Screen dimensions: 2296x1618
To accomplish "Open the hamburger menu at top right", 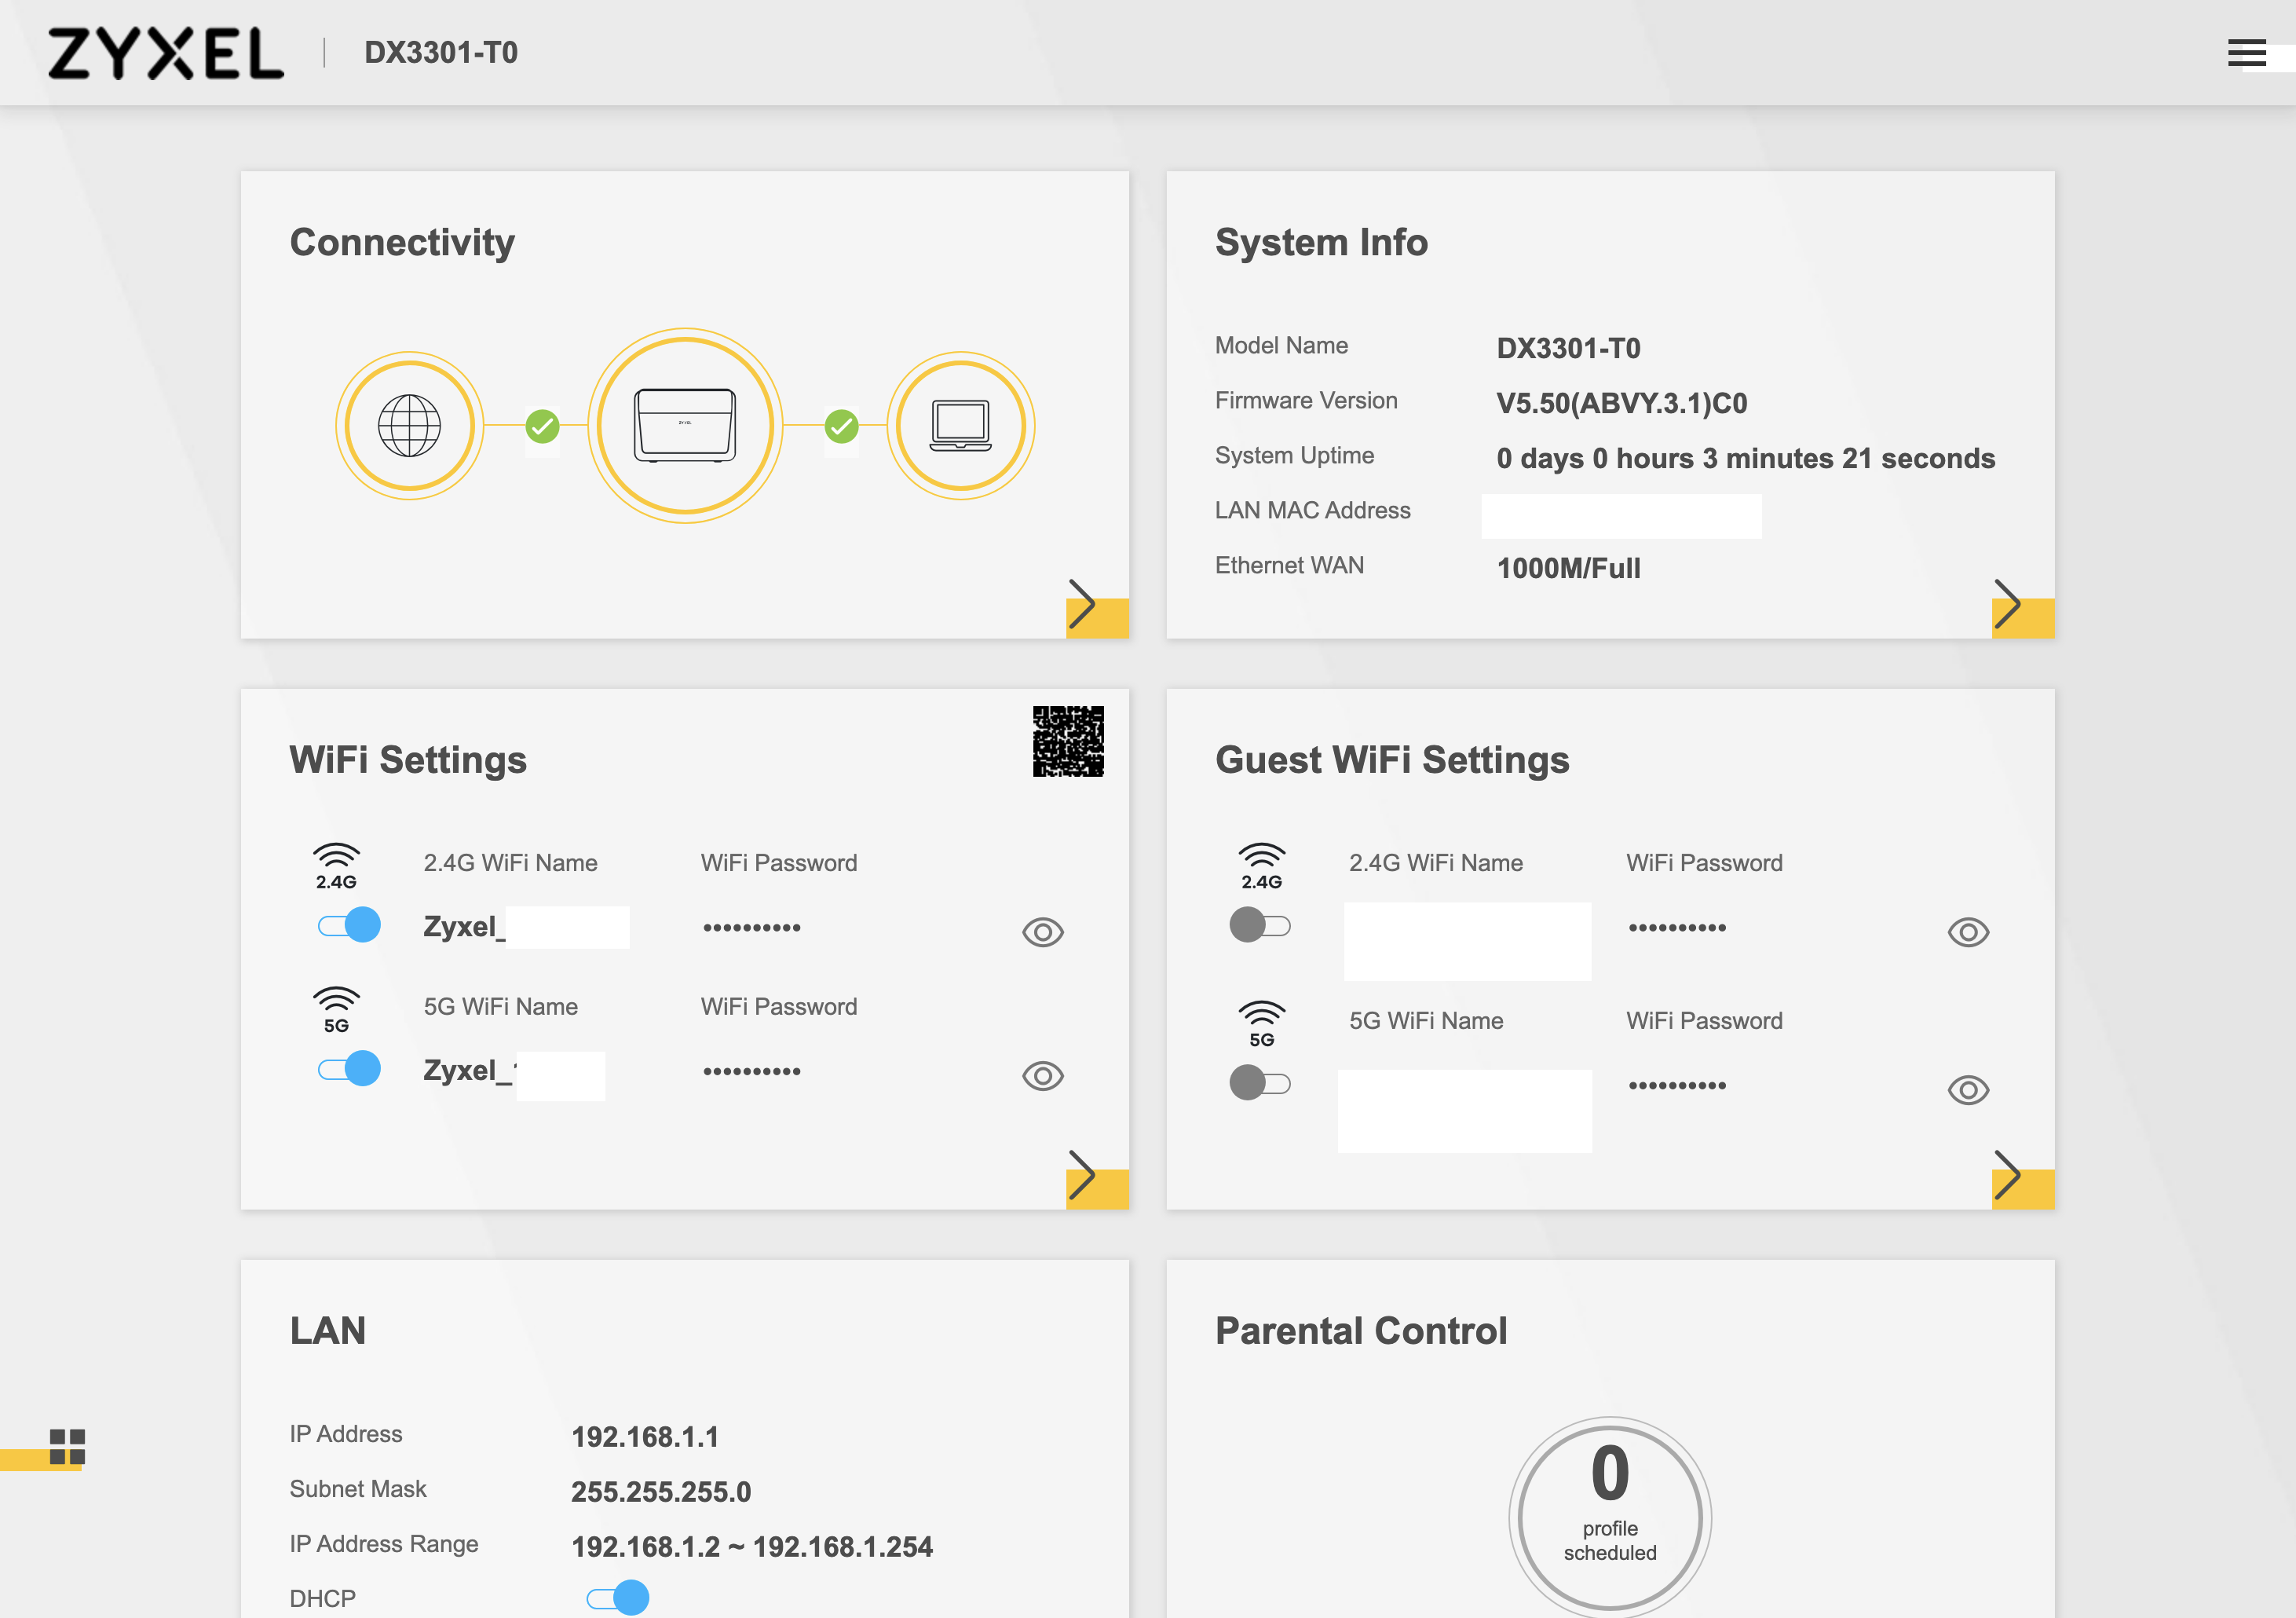I will pyautogui.click(x=2246, y=53).
